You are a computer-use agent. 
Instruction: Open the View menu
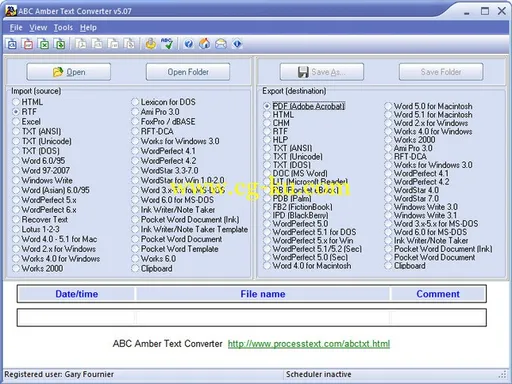coord(38,28)
